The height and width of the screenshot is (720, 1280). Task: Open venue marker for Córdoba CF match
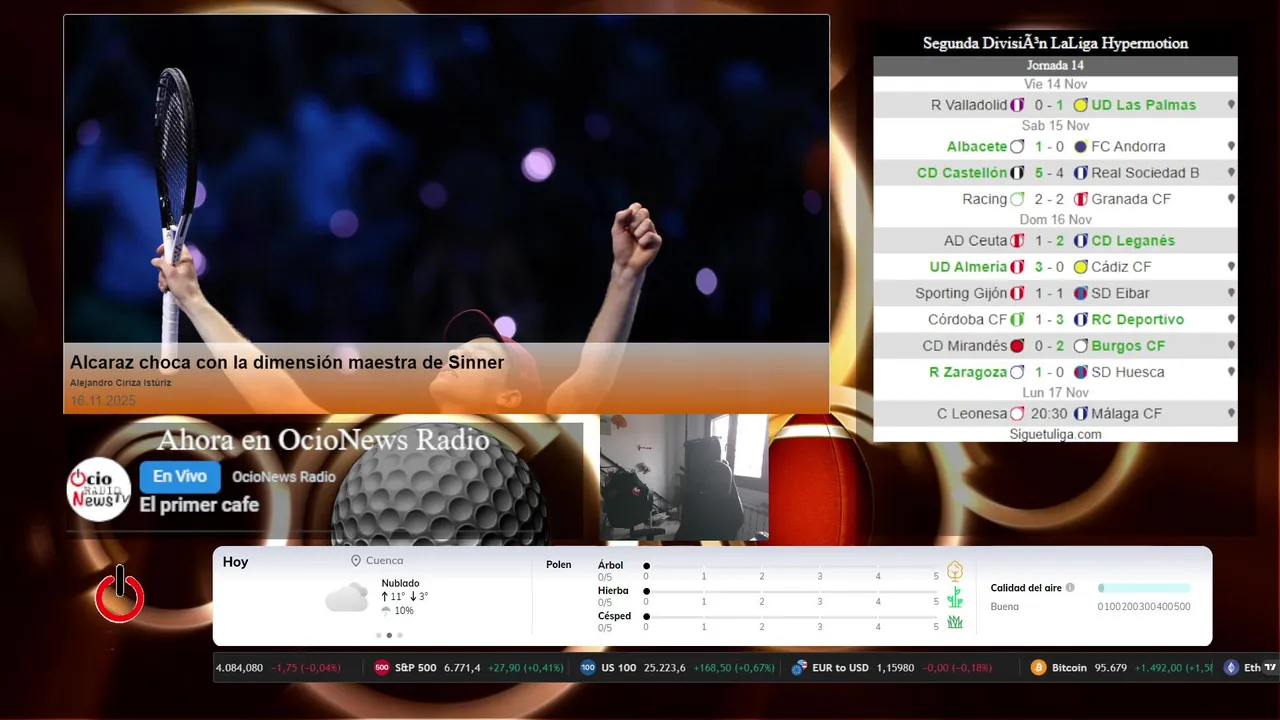1231,320
